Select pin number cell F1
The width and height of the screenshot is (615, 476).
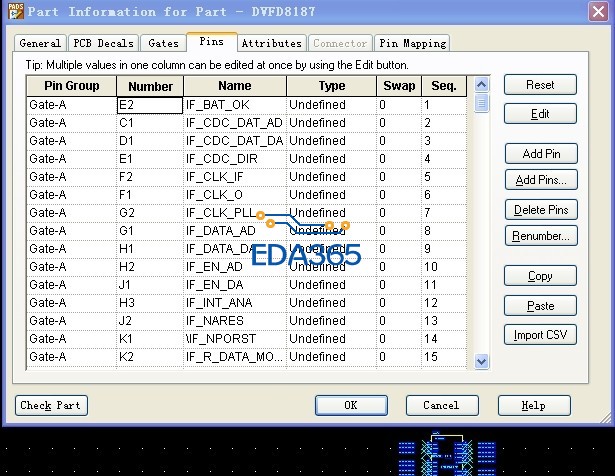[x=150, y=195]
